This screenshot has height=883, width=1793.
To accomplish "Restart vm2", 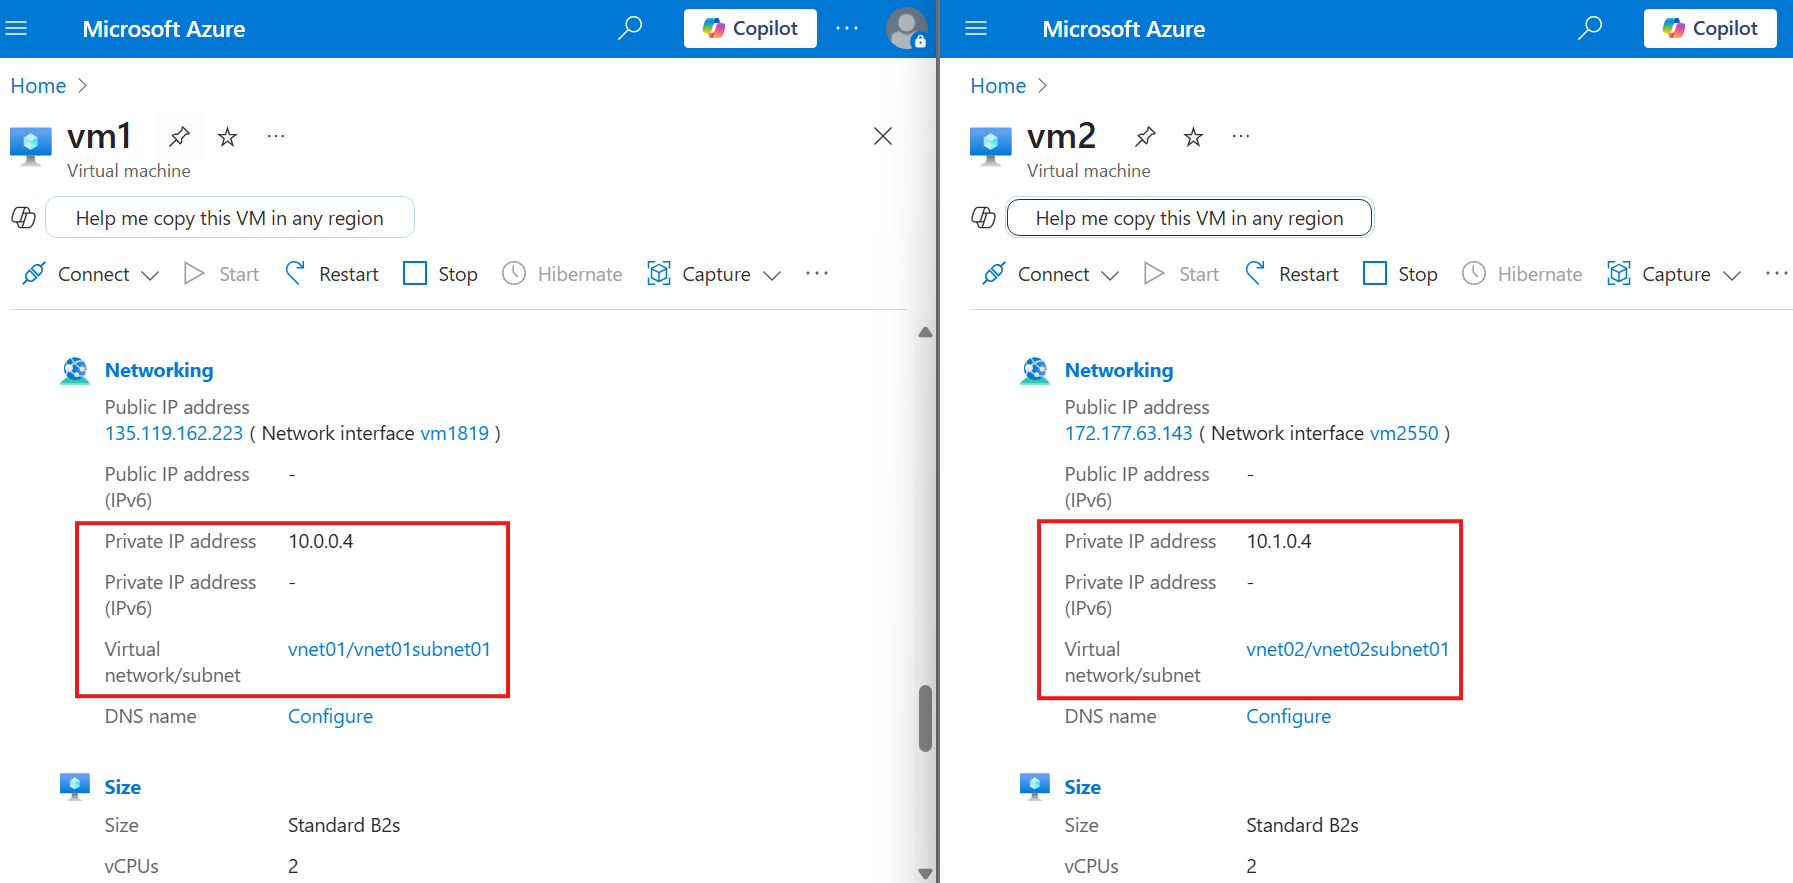I will point(1292,274).
